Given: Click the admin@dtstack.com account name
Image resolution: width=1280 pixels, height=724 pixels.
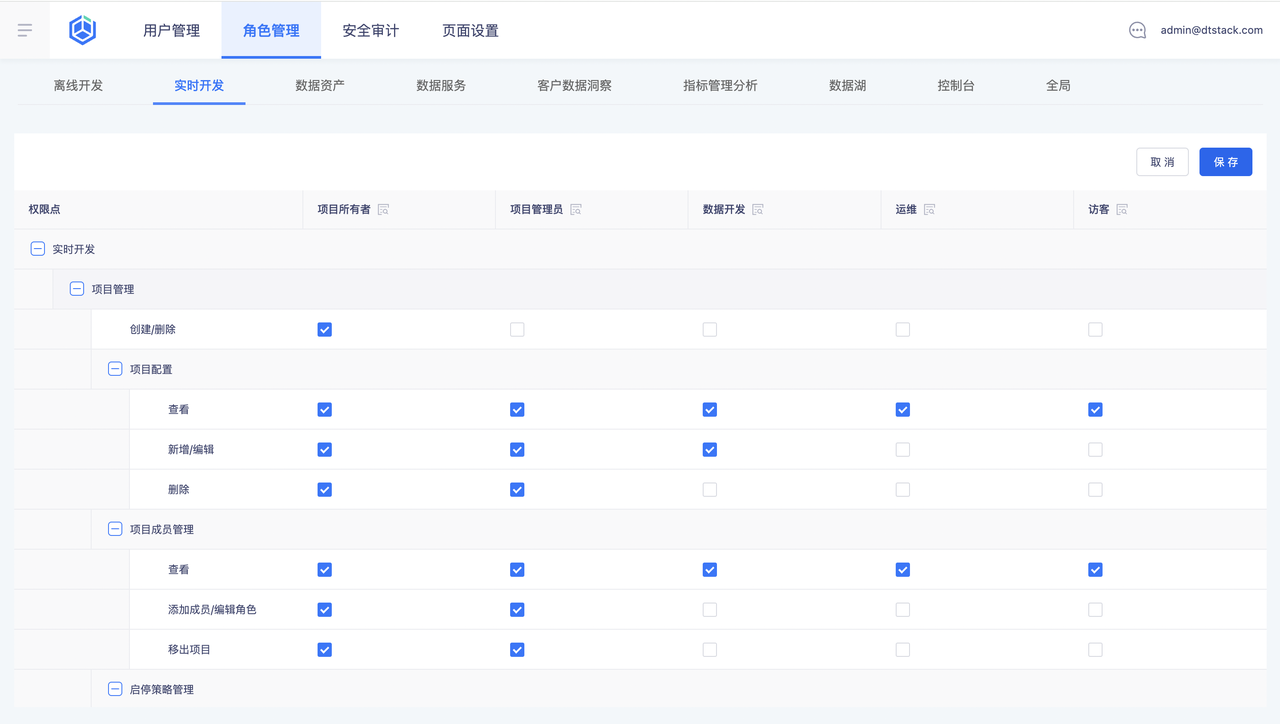Looking at the screenshot, I should (1211, 30).
